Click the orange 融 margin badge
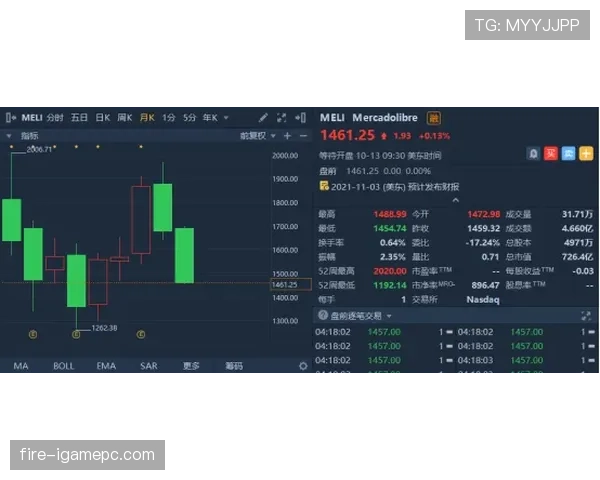The width and height of the screenshot is (600, 480). point(434,118)
